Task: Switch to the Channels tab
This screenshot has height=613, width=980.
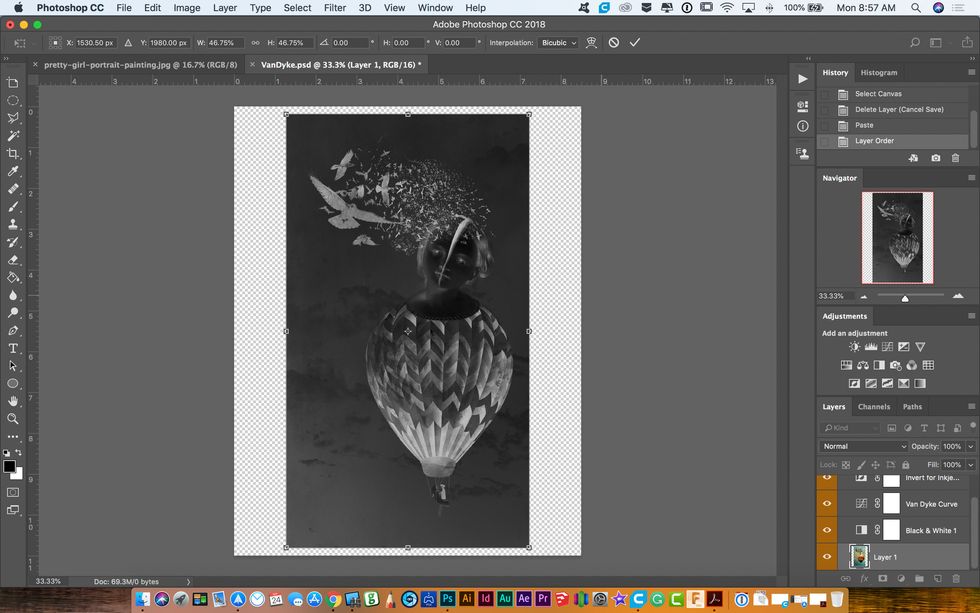Action: [x=873, y=407]
